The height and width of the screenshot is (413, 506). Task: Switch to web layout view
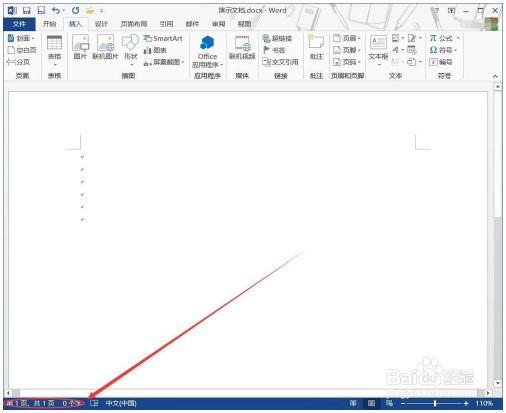(x=389, y=403)
